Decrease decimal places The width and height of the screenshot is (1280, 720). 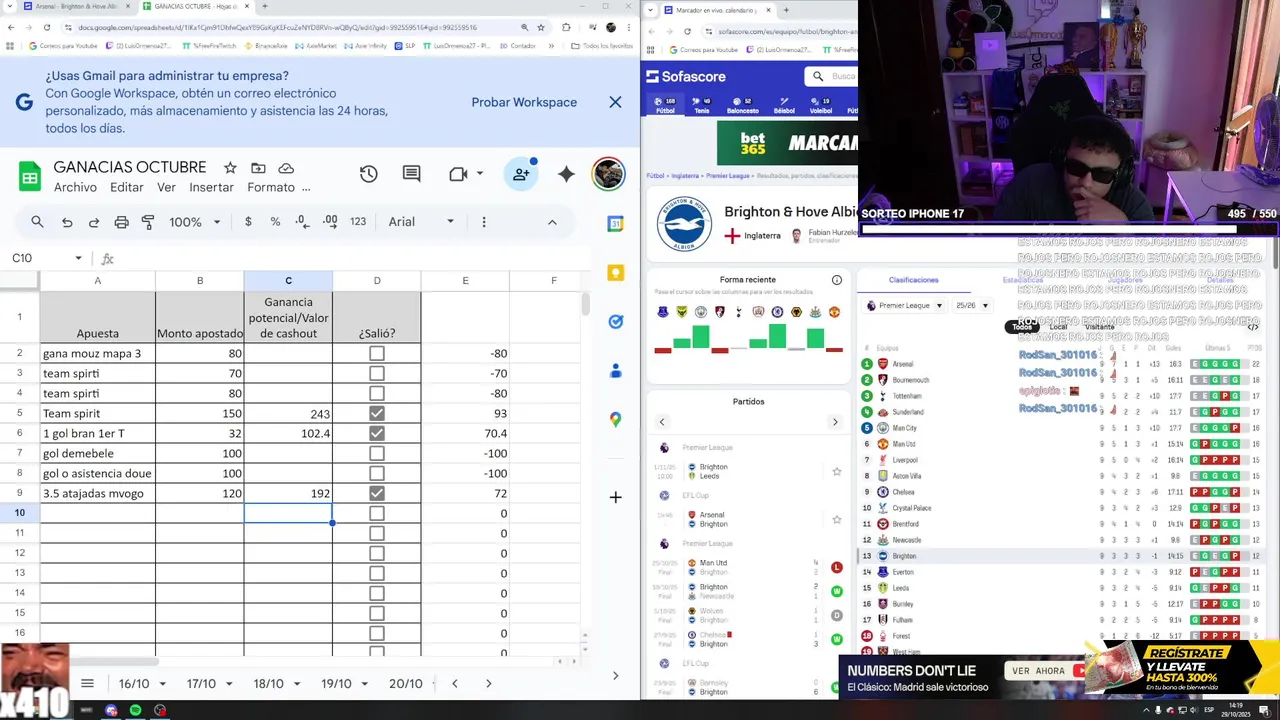[302, 222]
